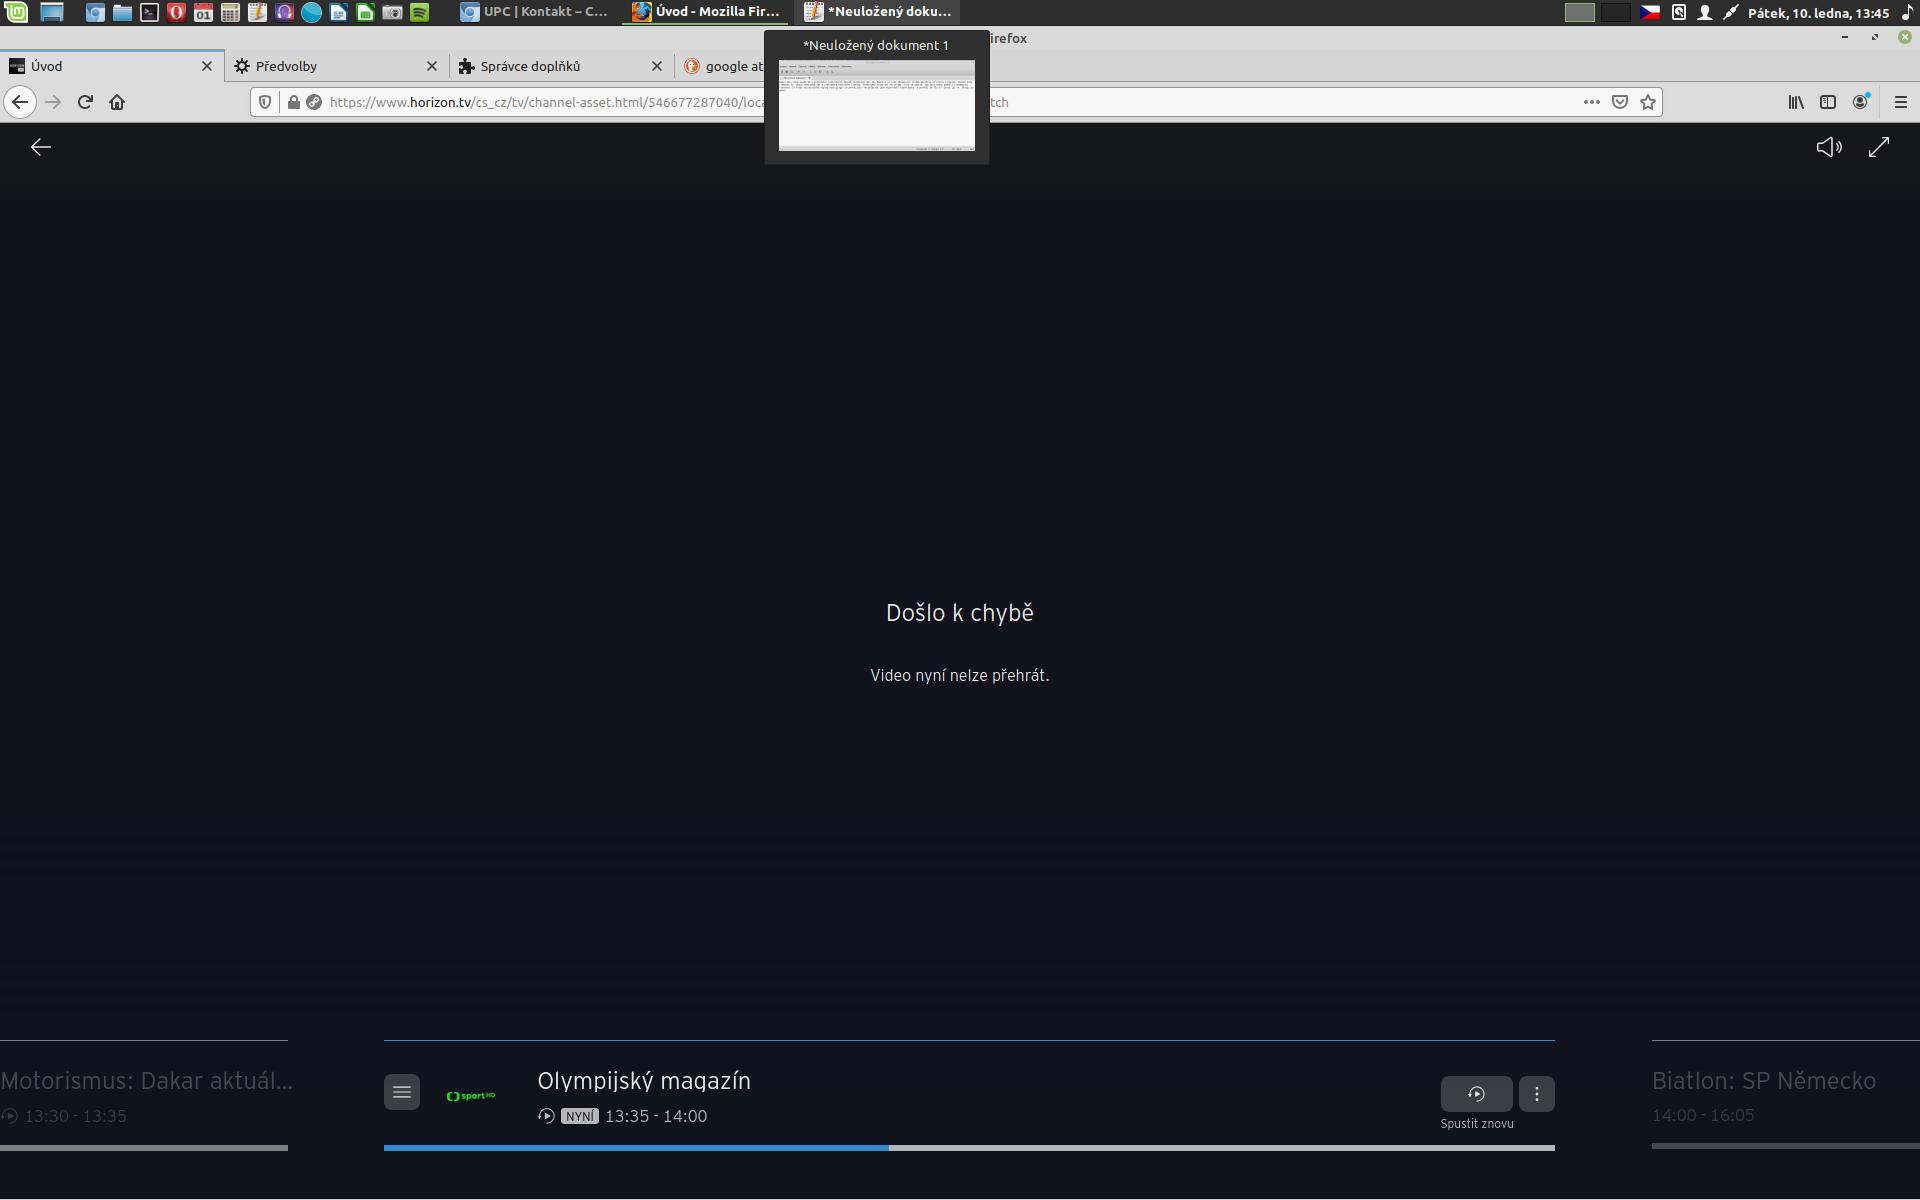The image size is (1920, 1200).
Task: Reload the page in Firefox
Action: tap(85, 102)
